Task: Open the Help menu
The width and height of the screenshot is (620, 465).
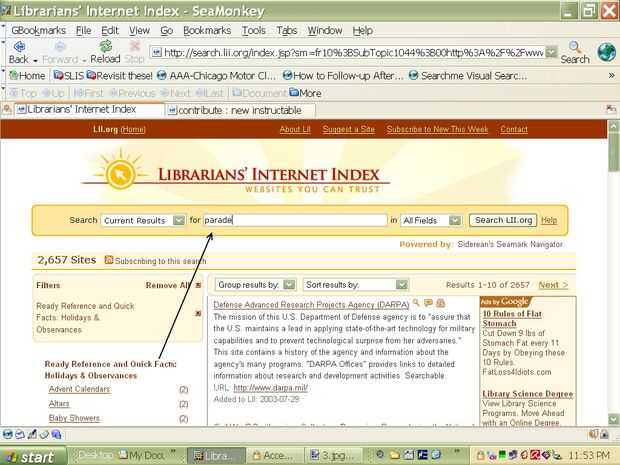Action: [362, 30]
